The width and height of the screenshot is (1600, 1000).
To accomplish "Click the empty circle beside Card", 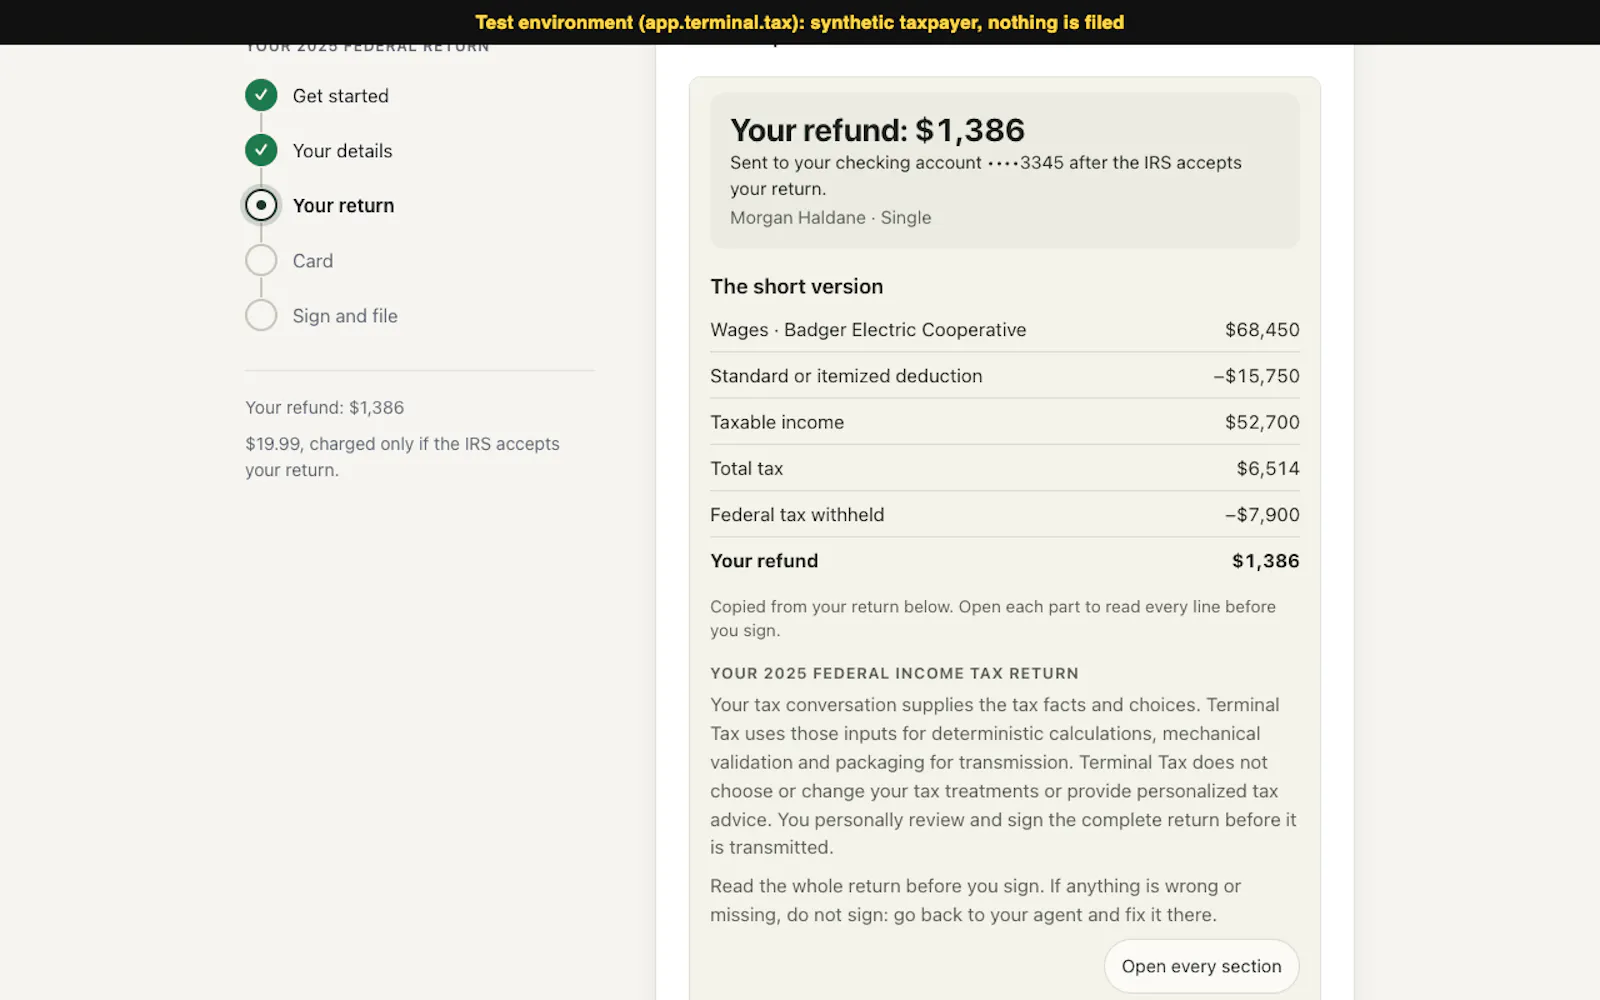I will pos(261,260).
